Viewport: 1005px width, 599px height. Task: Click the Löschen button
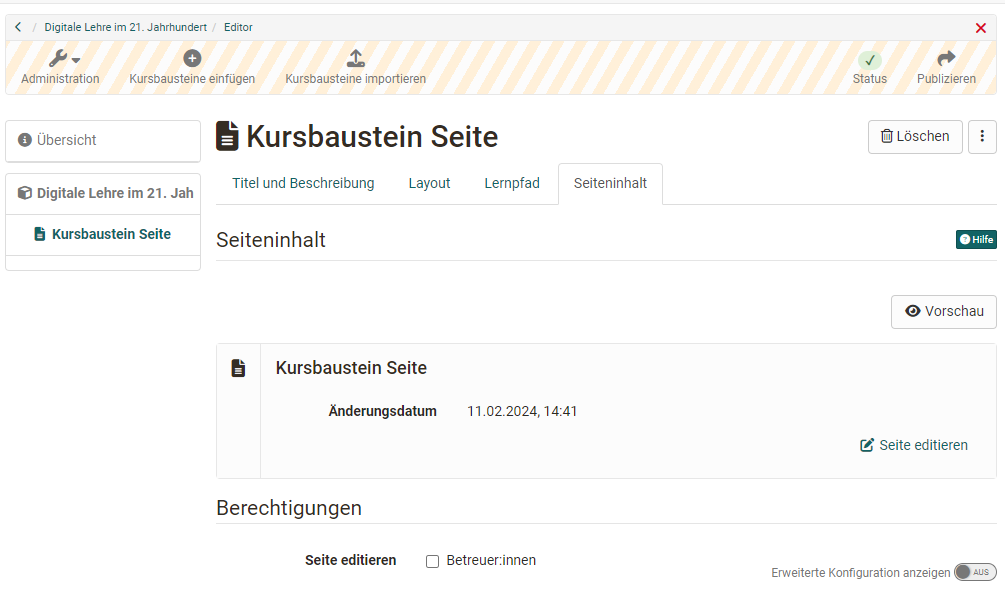point(914,137)
